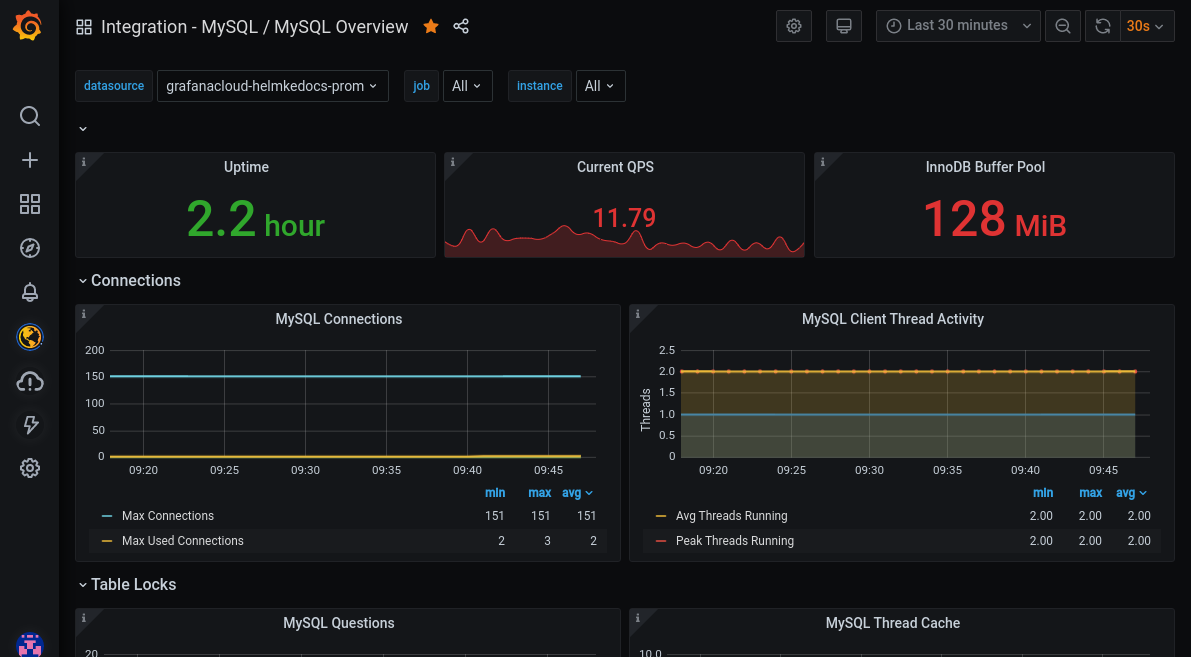This screenshot has height=657, width=1191.
Task: Open Explore compass icon in sidebar
Action: click(x=30, y=248)
